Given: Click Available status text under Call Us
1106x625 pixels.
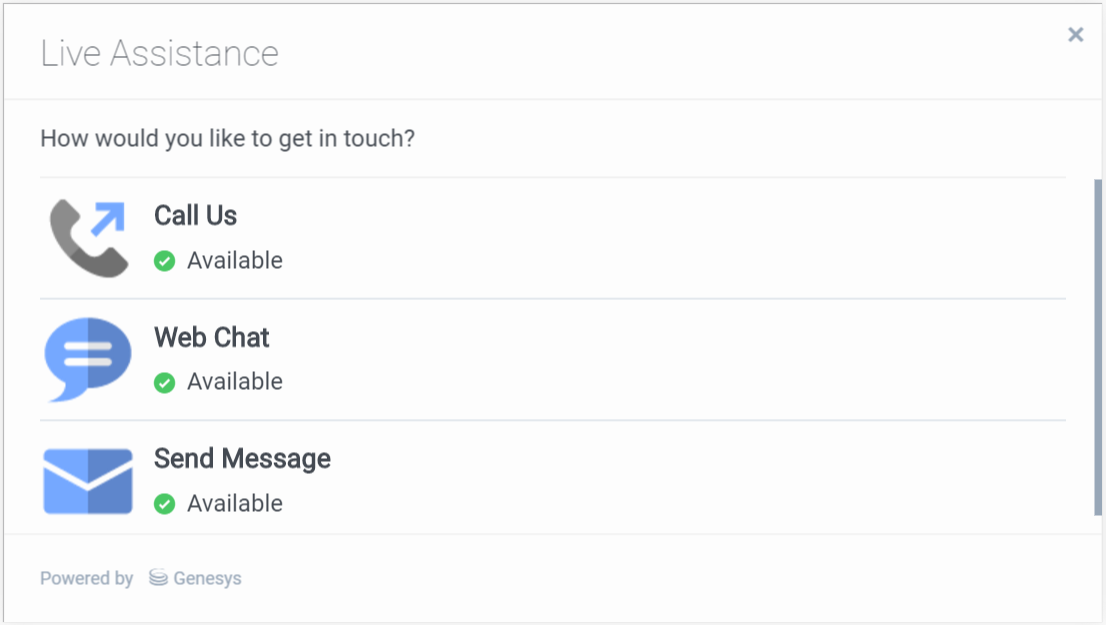Looking at the screenshot, I should tap(235, 261).
